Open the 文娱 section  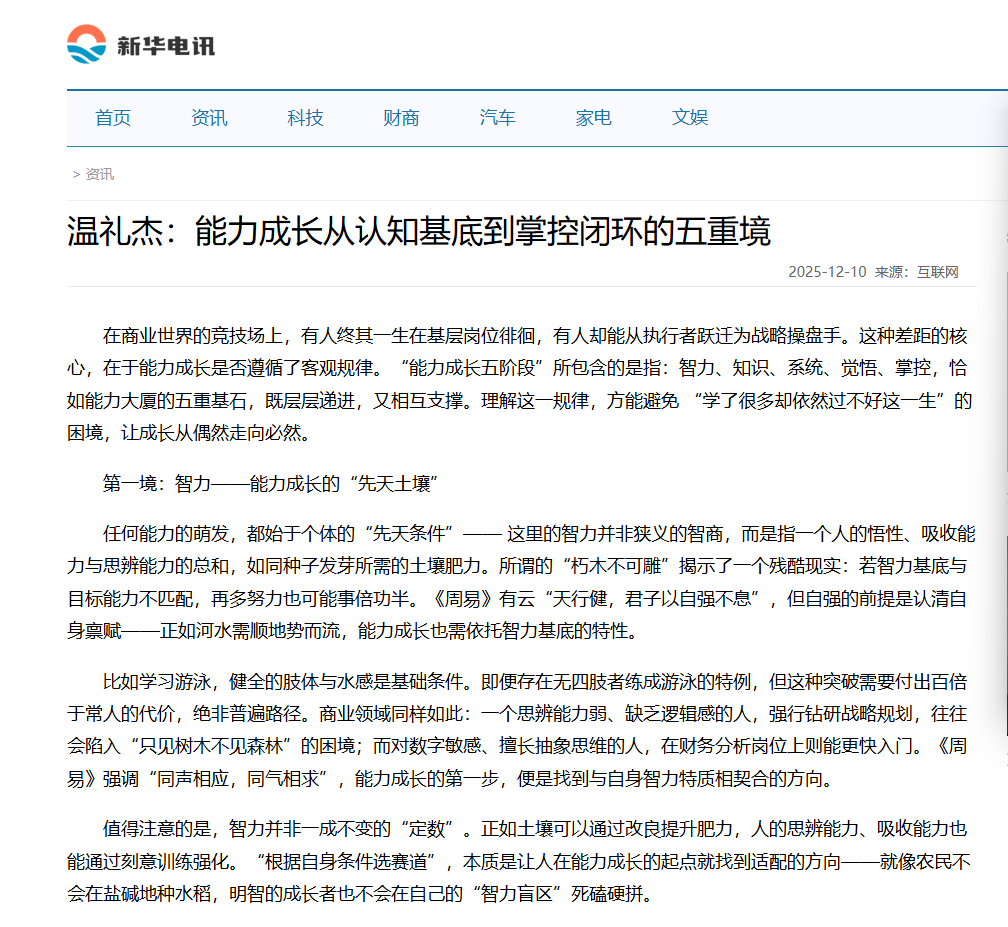[689, 117]
